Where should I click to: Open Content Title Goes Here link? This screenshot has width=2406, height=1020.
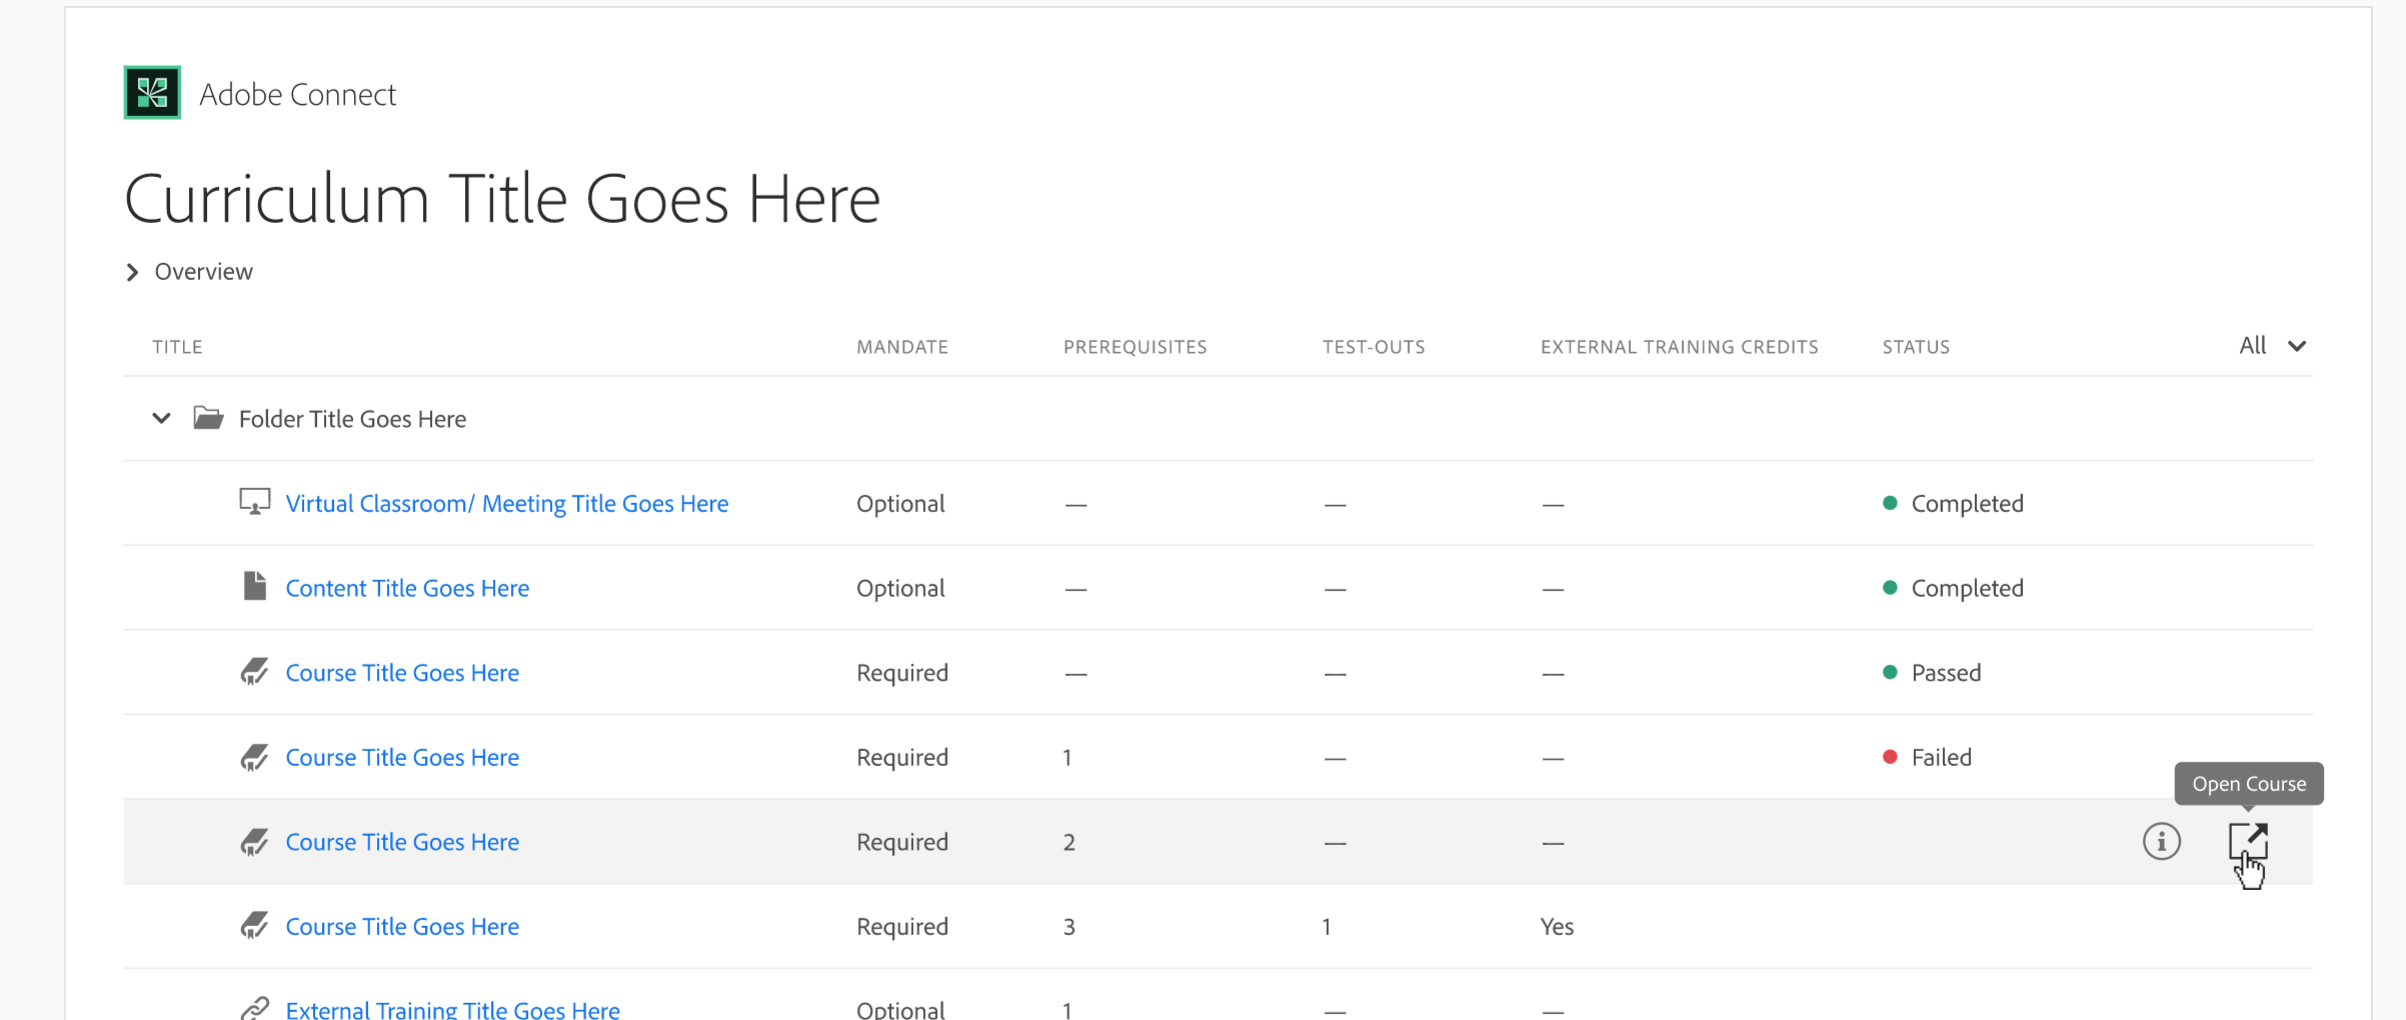point(407,588)
